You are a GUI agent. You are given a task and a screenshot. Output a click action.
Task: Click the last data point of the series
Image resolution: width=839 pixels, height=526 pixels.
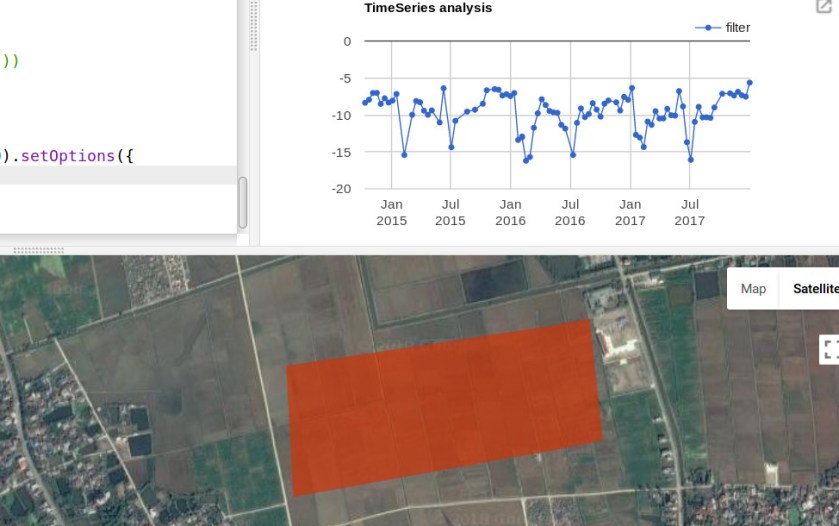[x=749, y=83]
